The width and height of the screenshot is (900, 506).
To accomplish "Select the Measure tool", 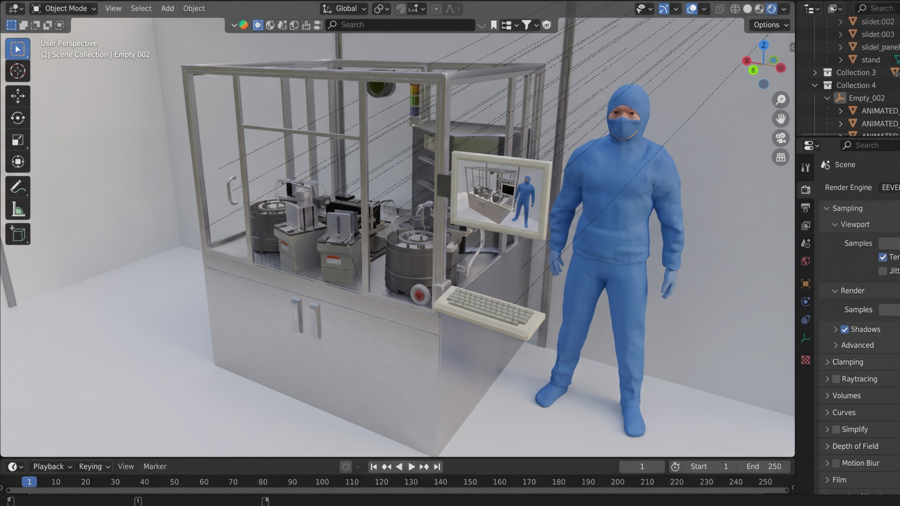I will (17, 209).
